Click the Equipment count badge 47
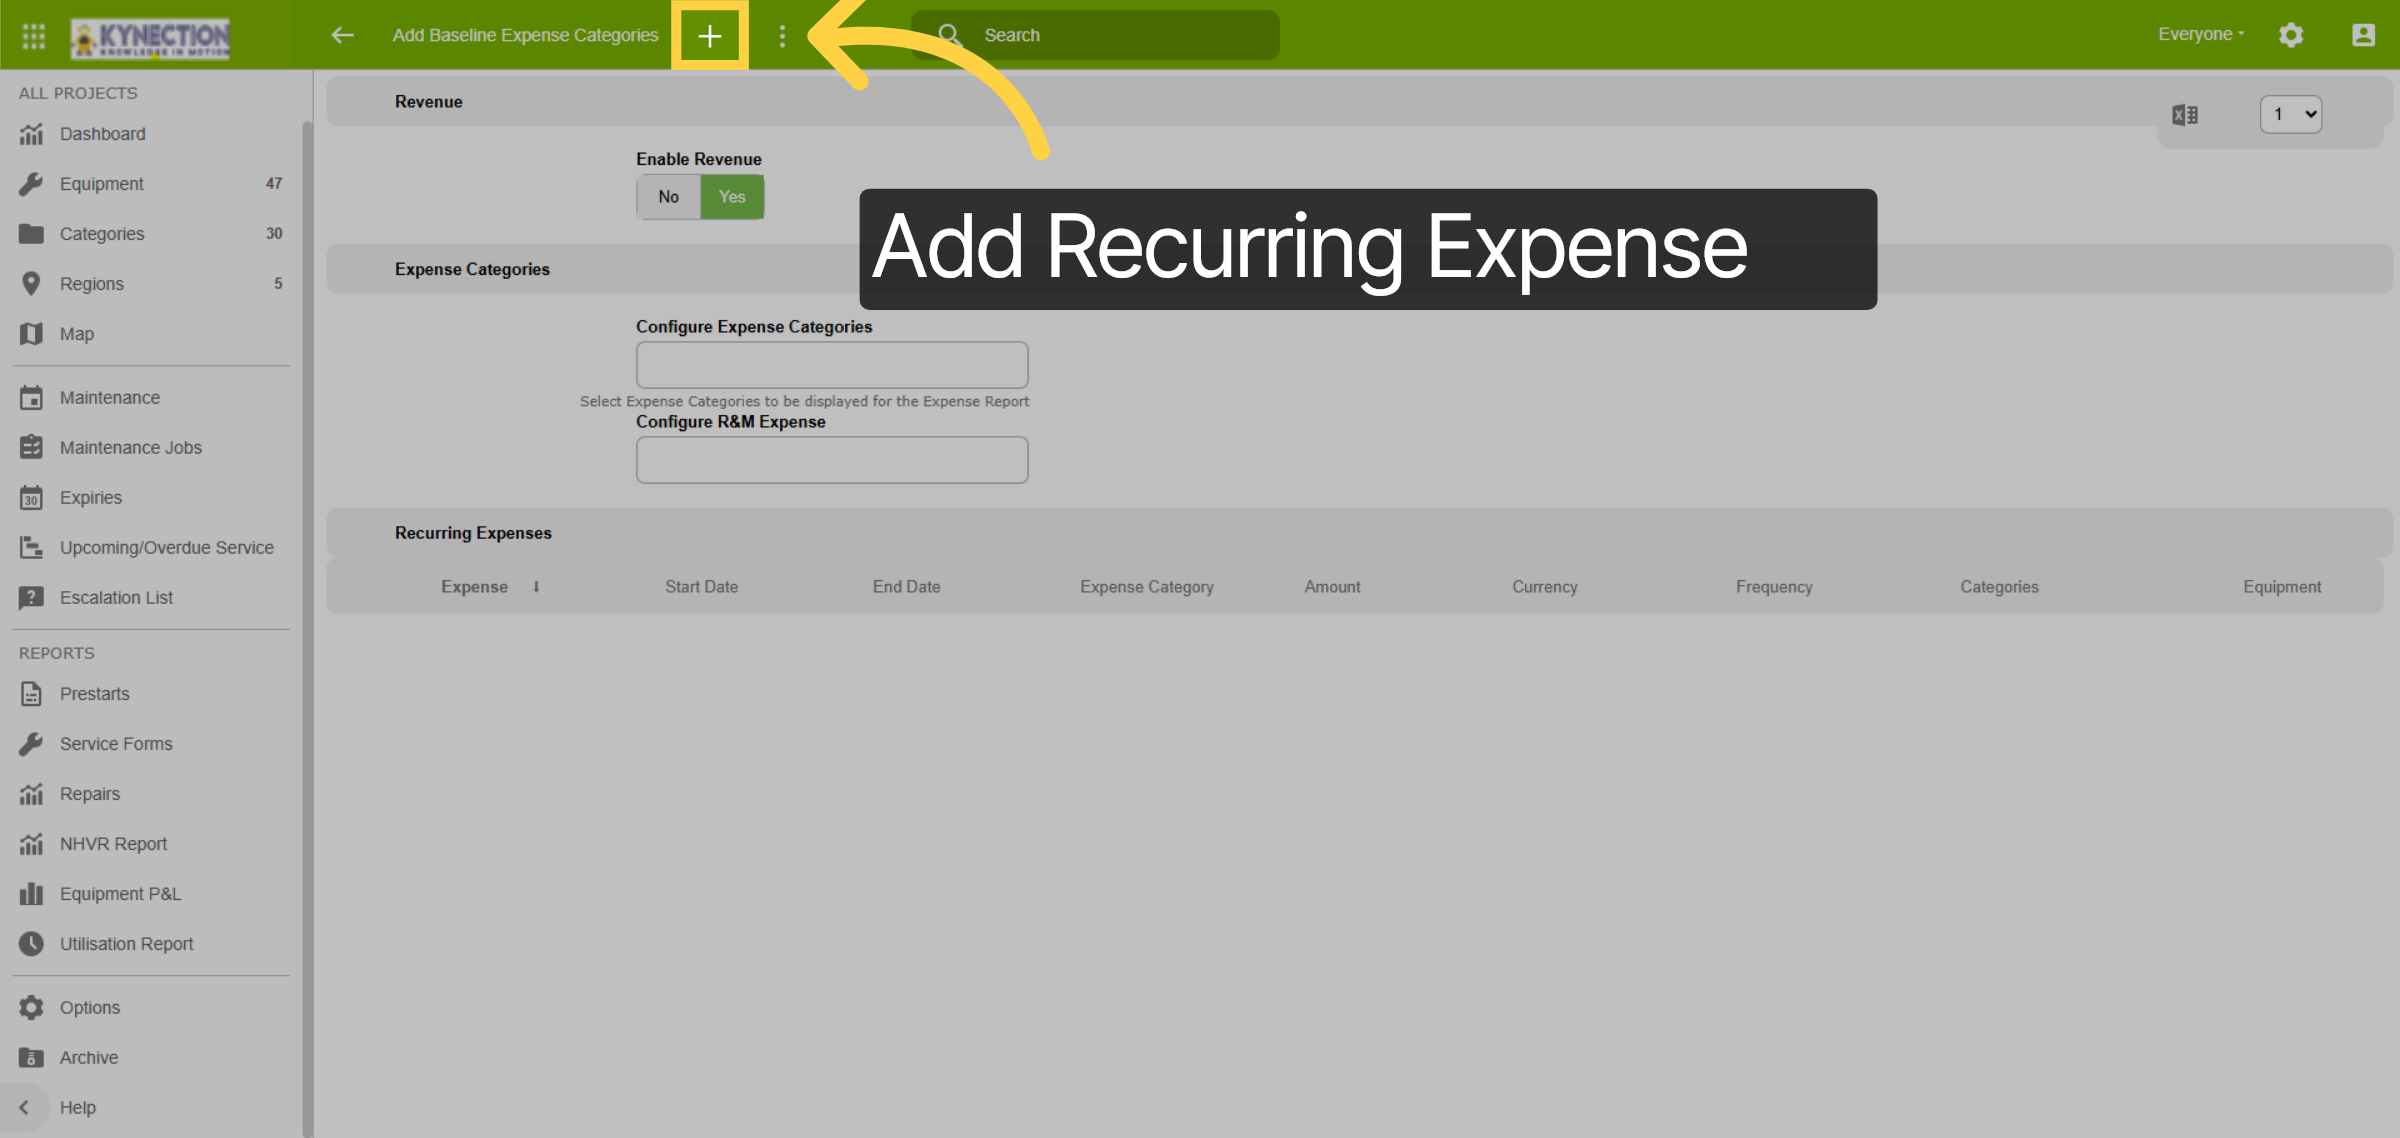Screen dimensions: 2400x1138 click(x=274, y=184)
